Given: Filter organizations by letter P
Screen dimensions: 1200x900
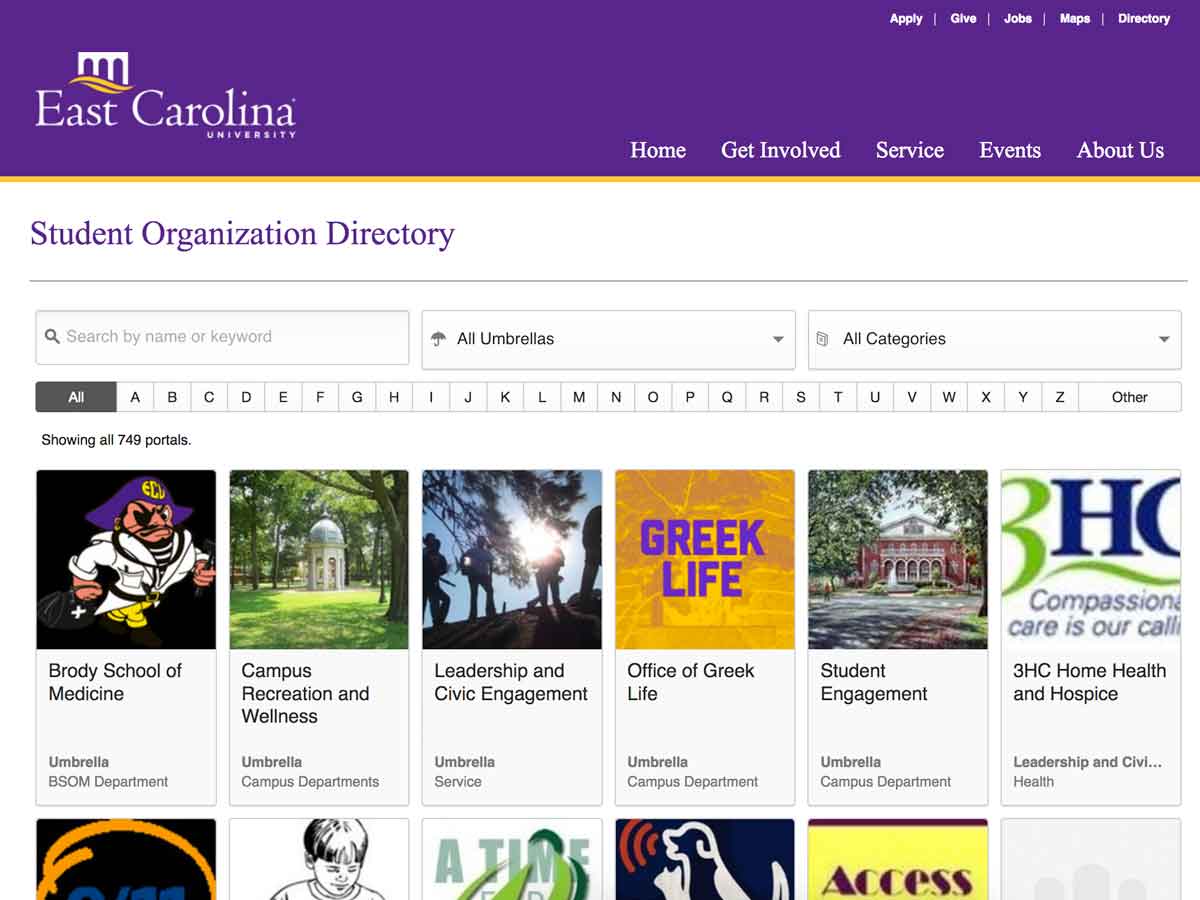Looking at the screenshot, I should click(690, 397).
